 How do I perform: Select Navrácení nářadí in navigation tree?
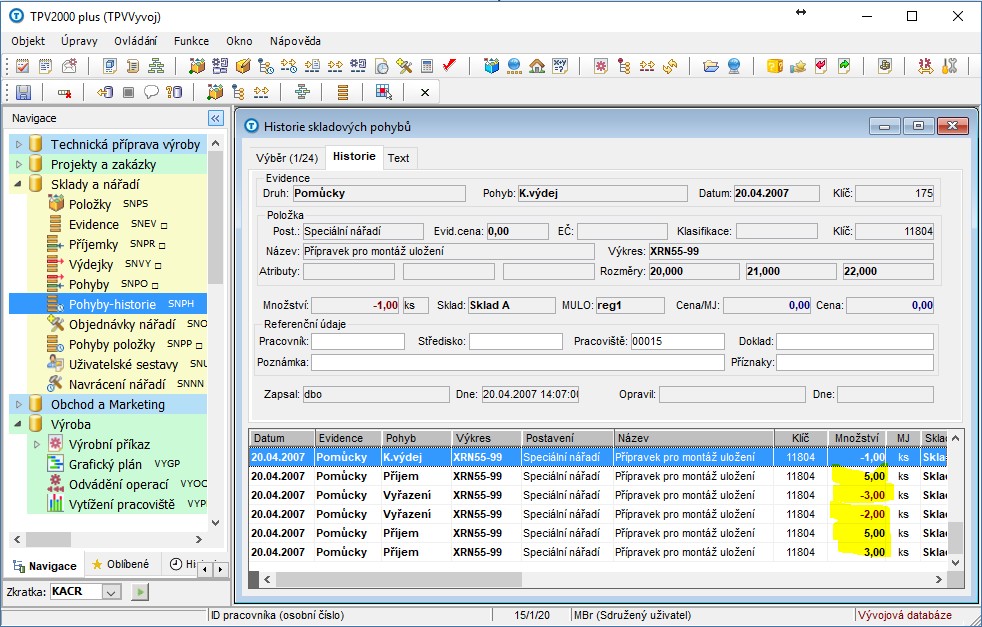tap(127, 384)
